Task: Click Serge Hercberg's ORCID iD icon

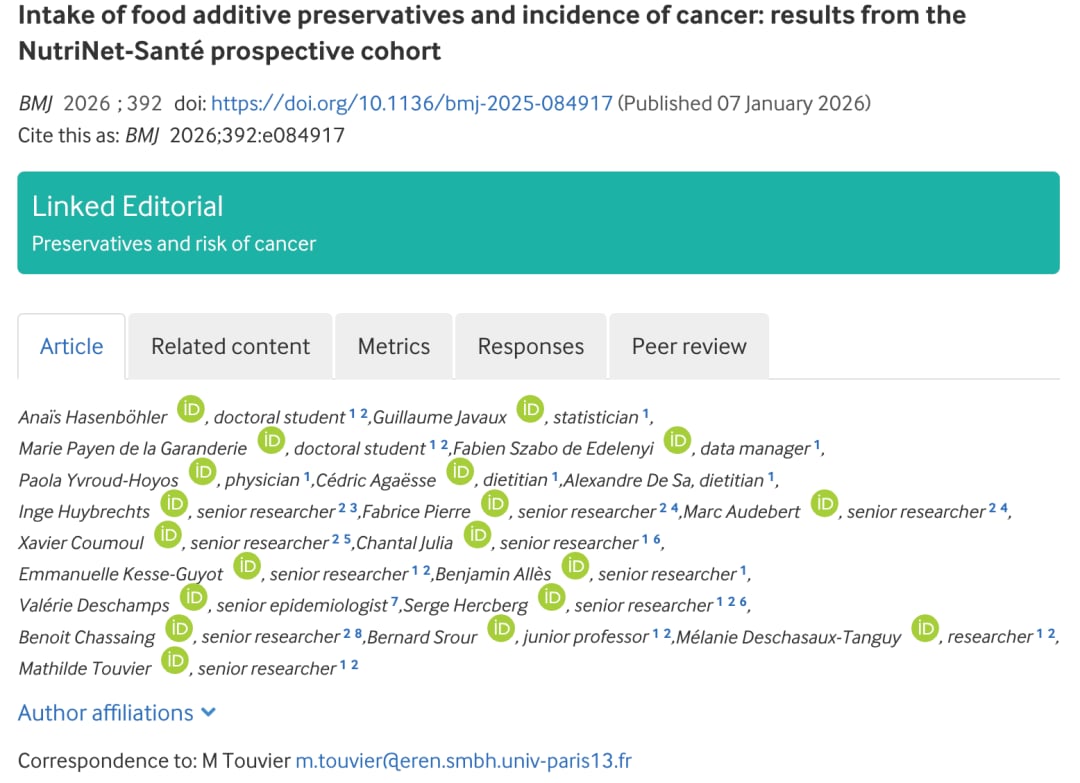Action: [552, 598]
